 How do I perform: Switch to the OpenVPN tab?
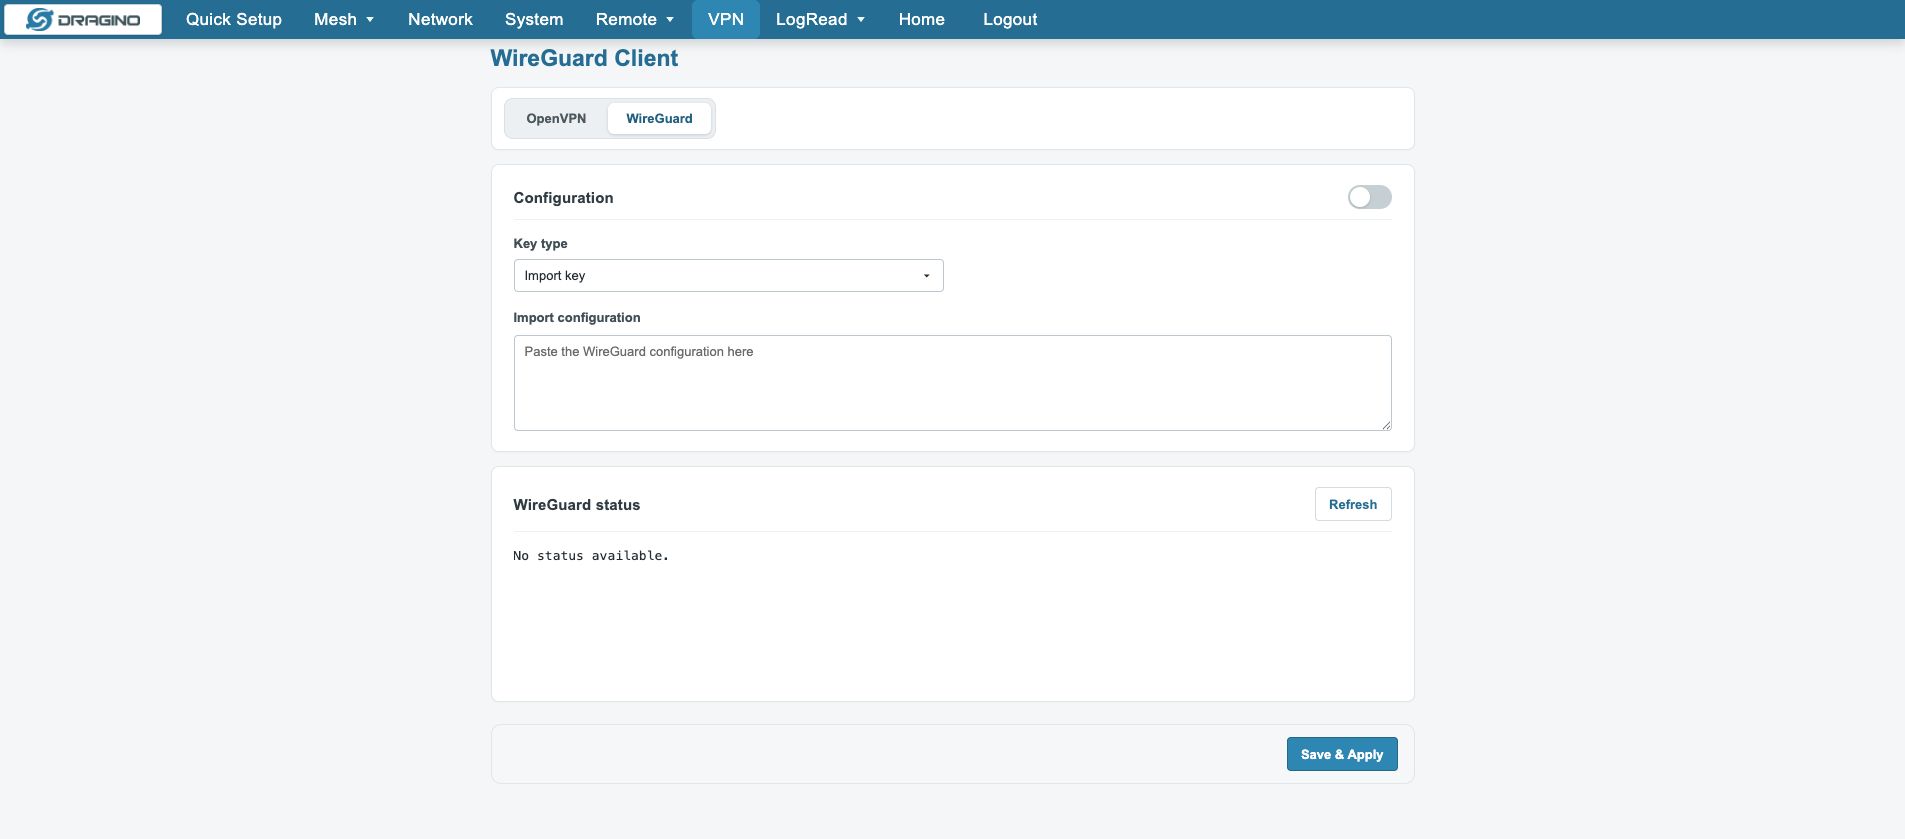(556, 118)
